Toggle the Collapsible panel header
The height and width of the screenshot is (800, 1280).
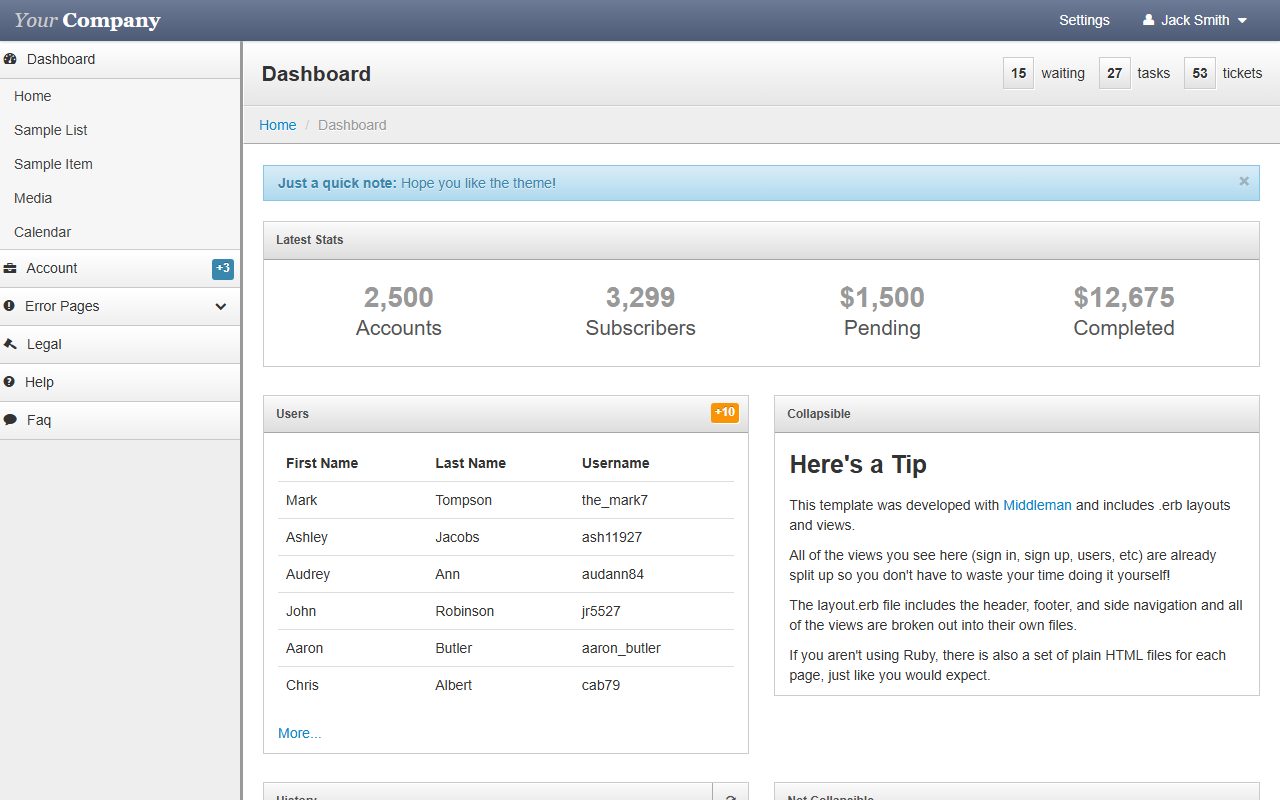tap(1017, 414)
